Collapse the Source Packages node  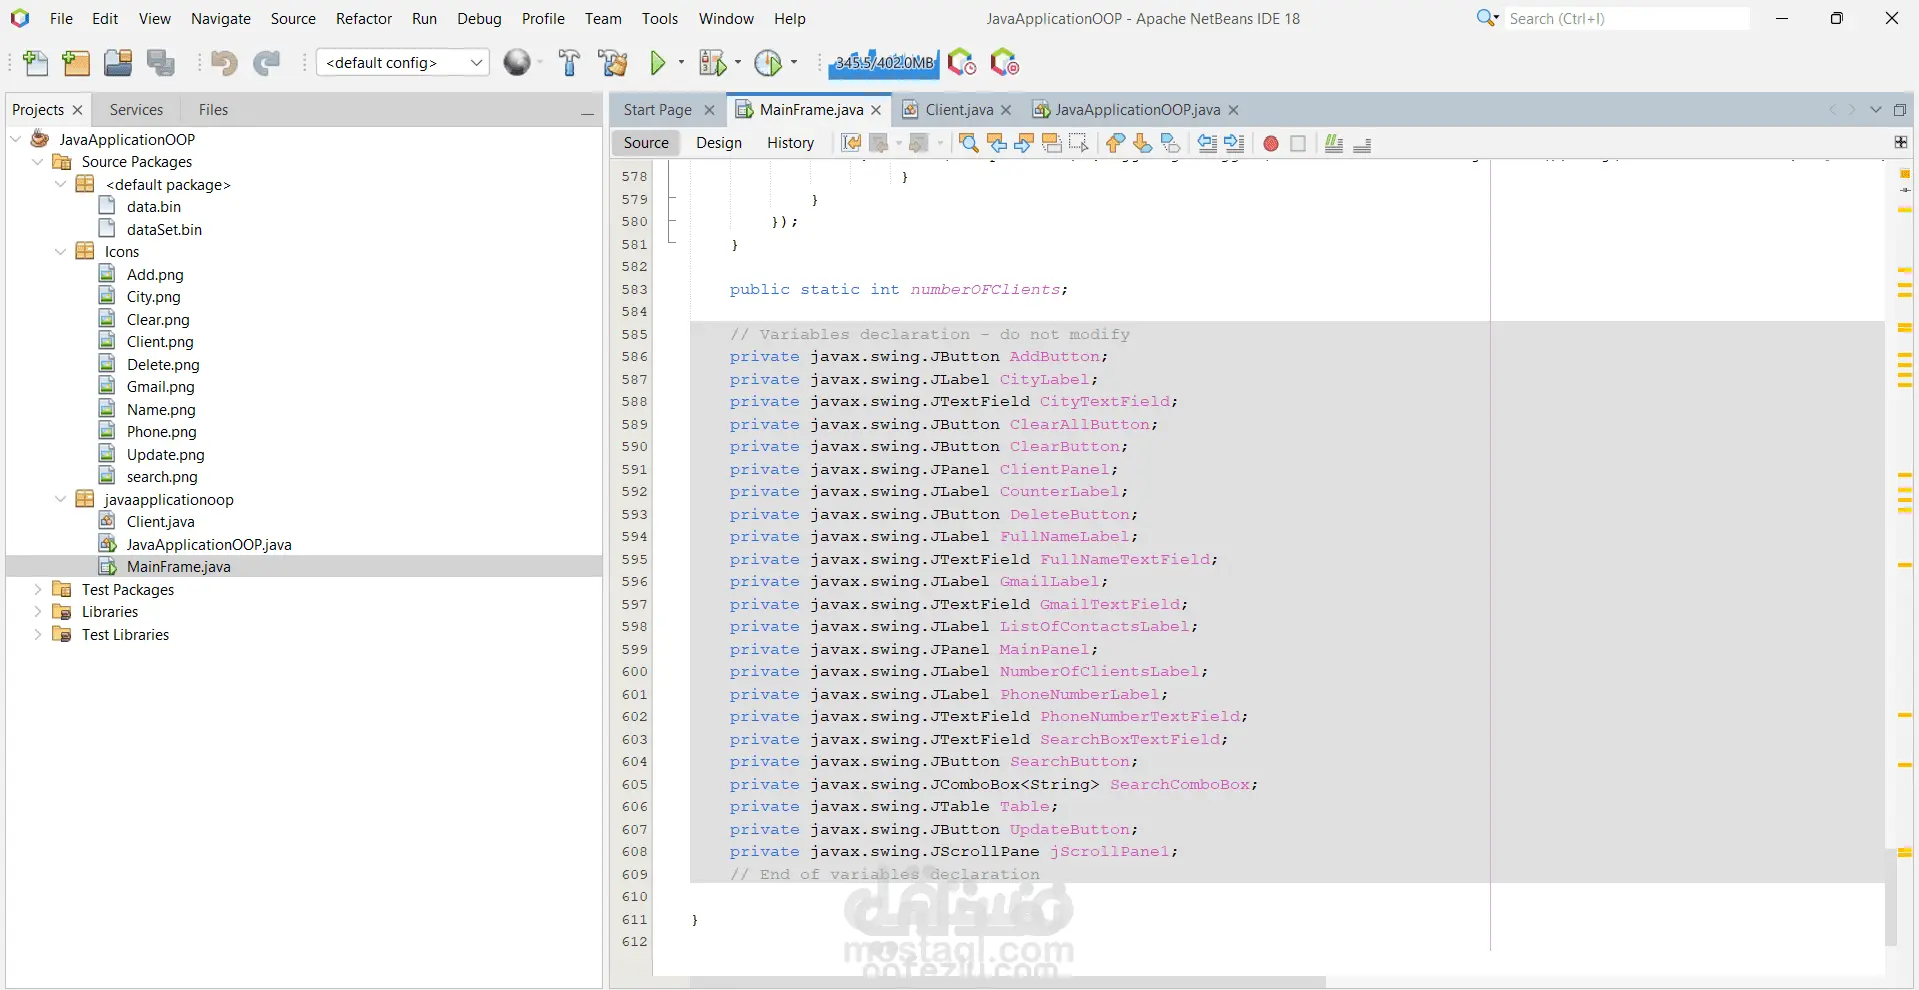[x=38, y=161]
